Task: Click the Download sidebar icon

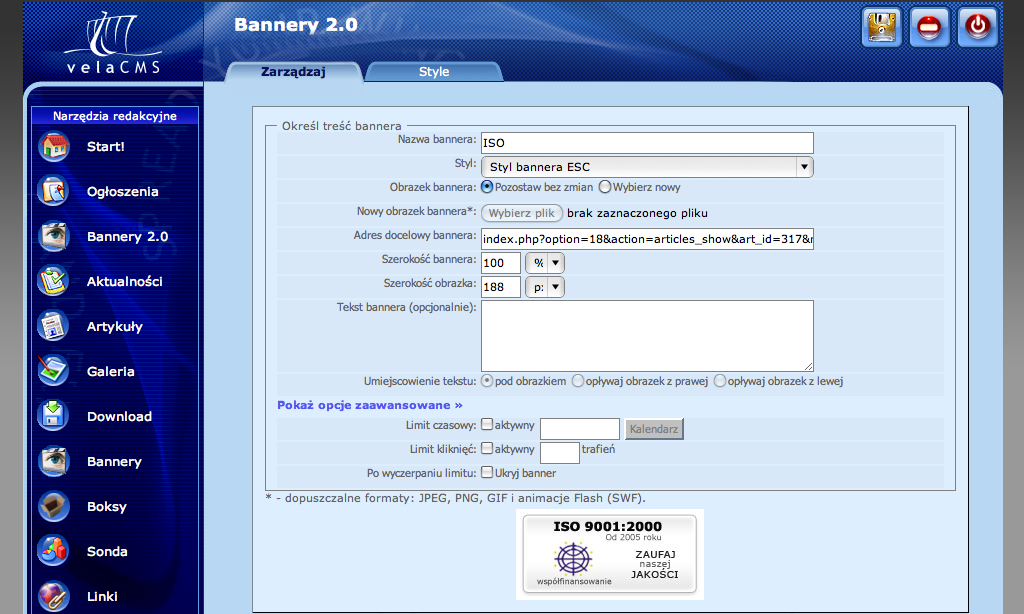Action: pyautogui.click(x=54, y=417)
